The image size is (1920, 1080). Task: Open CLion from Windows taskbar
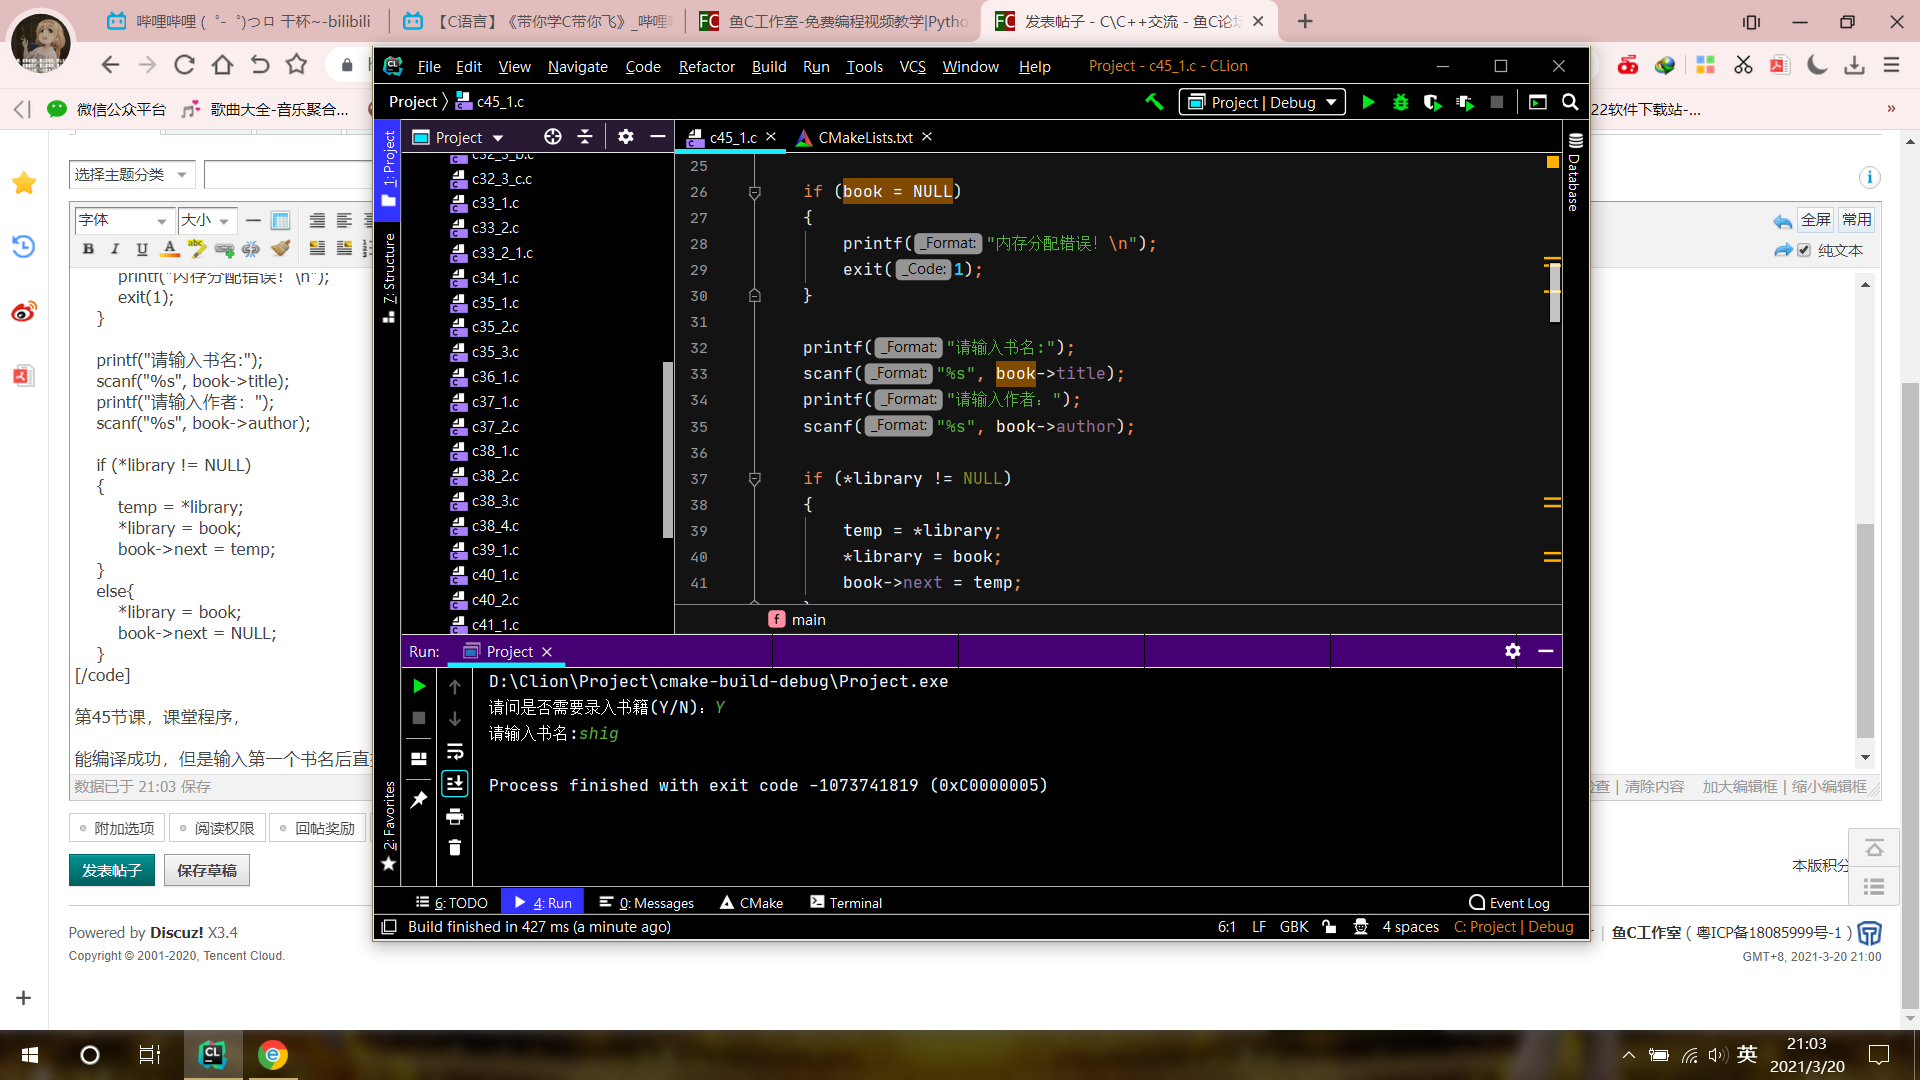(x=212, y=1054)
